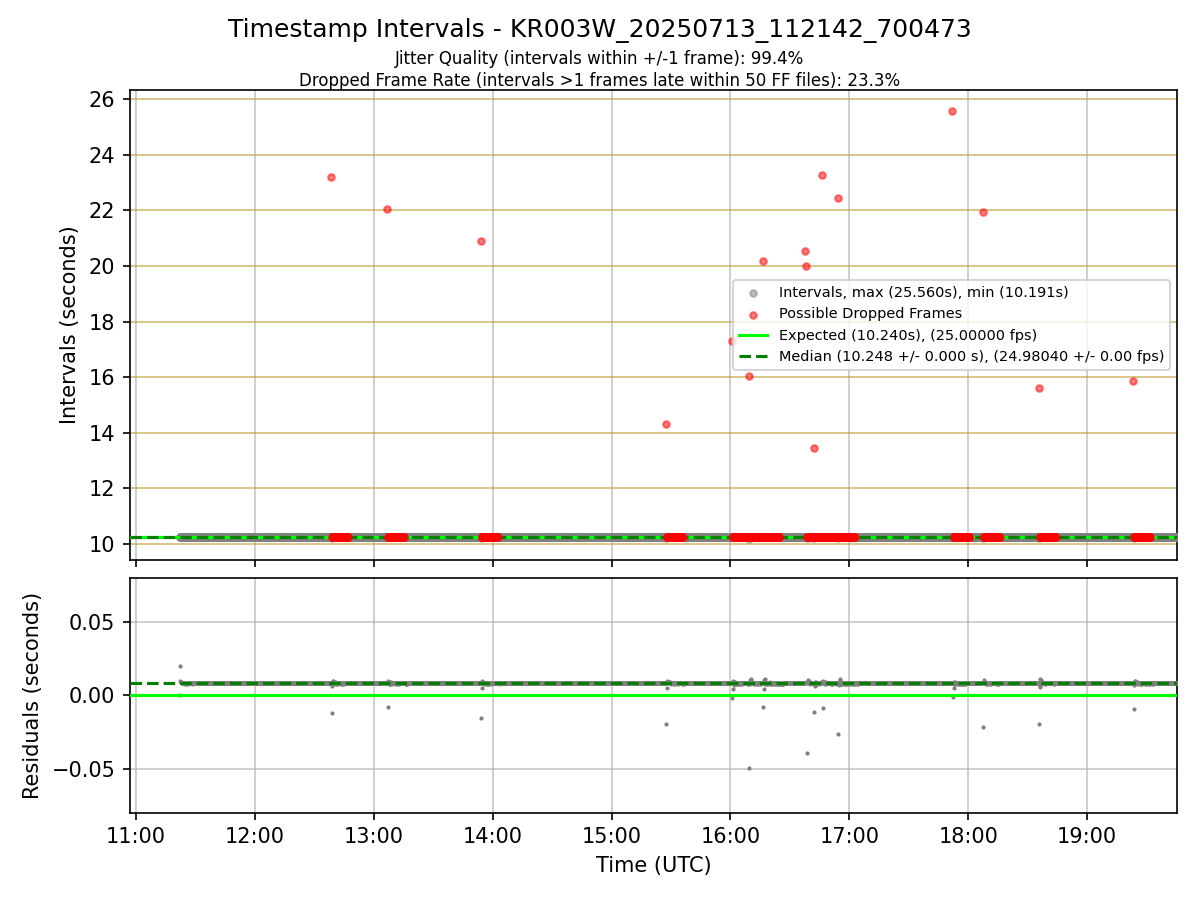Click the red point just after 13:00 at 22 seconds
Viewport: 1200px width, 900px height.
pyautogui.click(x=387, y=209)
